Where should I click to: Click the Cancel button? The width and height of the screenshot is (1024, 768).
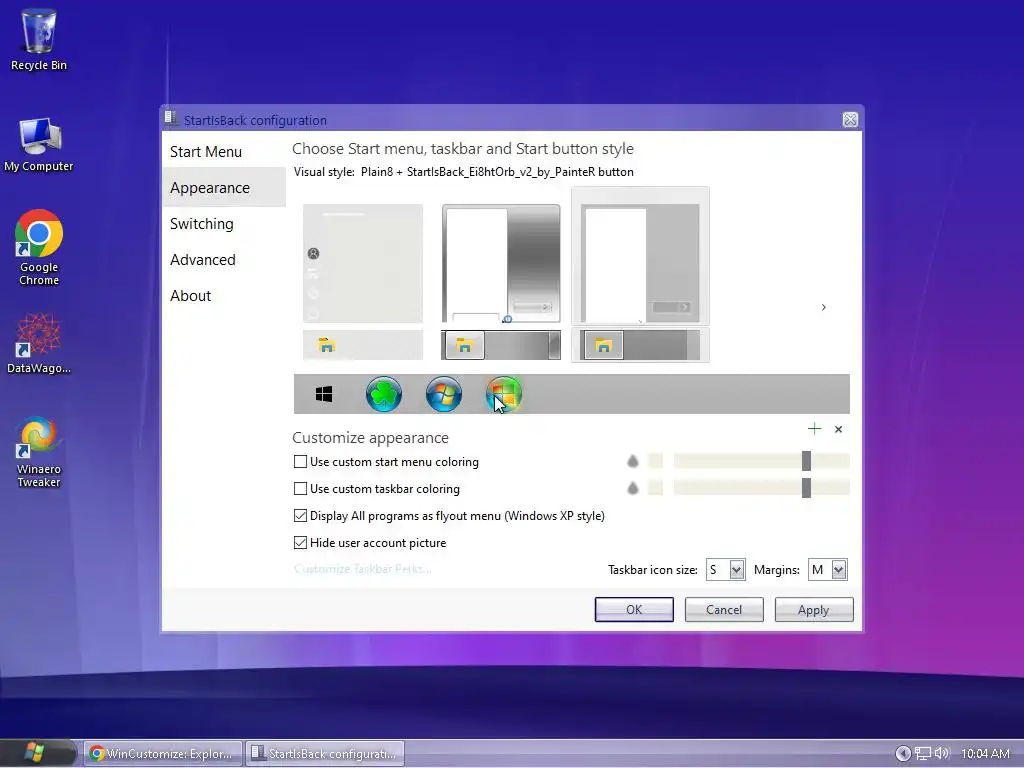click(x=724, y=609)
